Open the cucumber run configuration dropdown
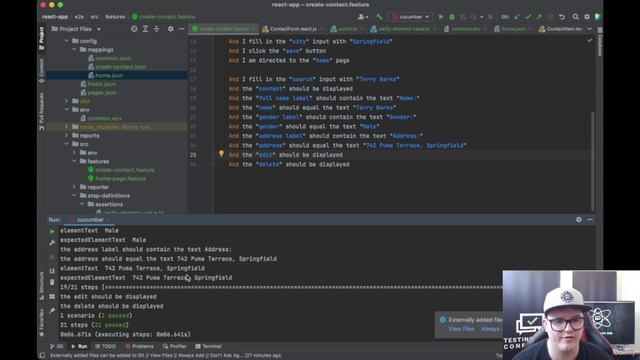 point(411,17)
